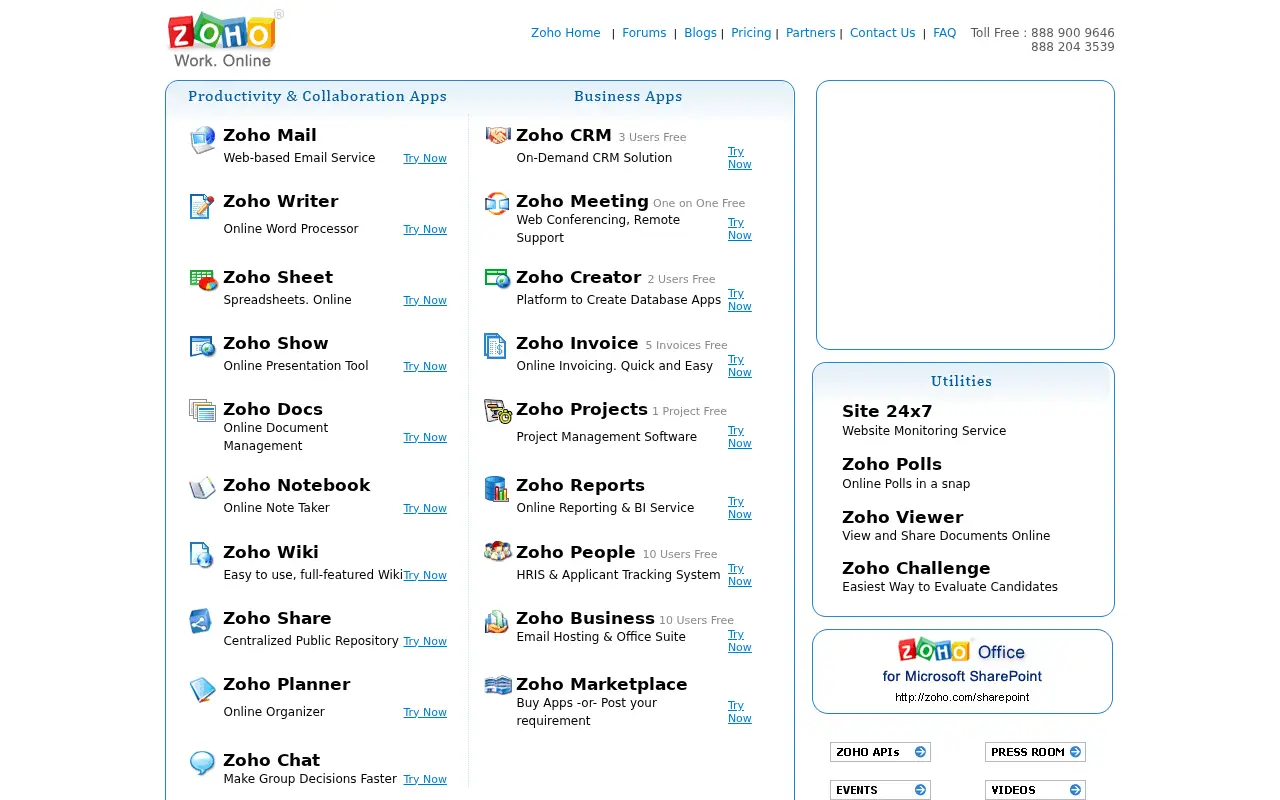This screenshot has width=1280, height=800.
Task: Open the Partners navigation link
Action: click(810, 33)
